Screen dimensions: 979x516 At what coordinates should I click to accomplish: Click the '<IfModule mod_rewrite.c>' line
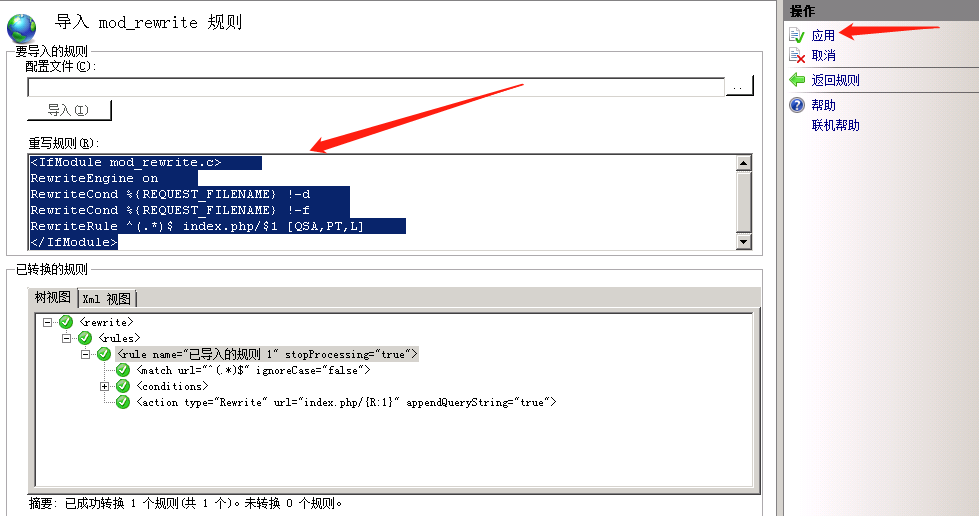(126, 162)
